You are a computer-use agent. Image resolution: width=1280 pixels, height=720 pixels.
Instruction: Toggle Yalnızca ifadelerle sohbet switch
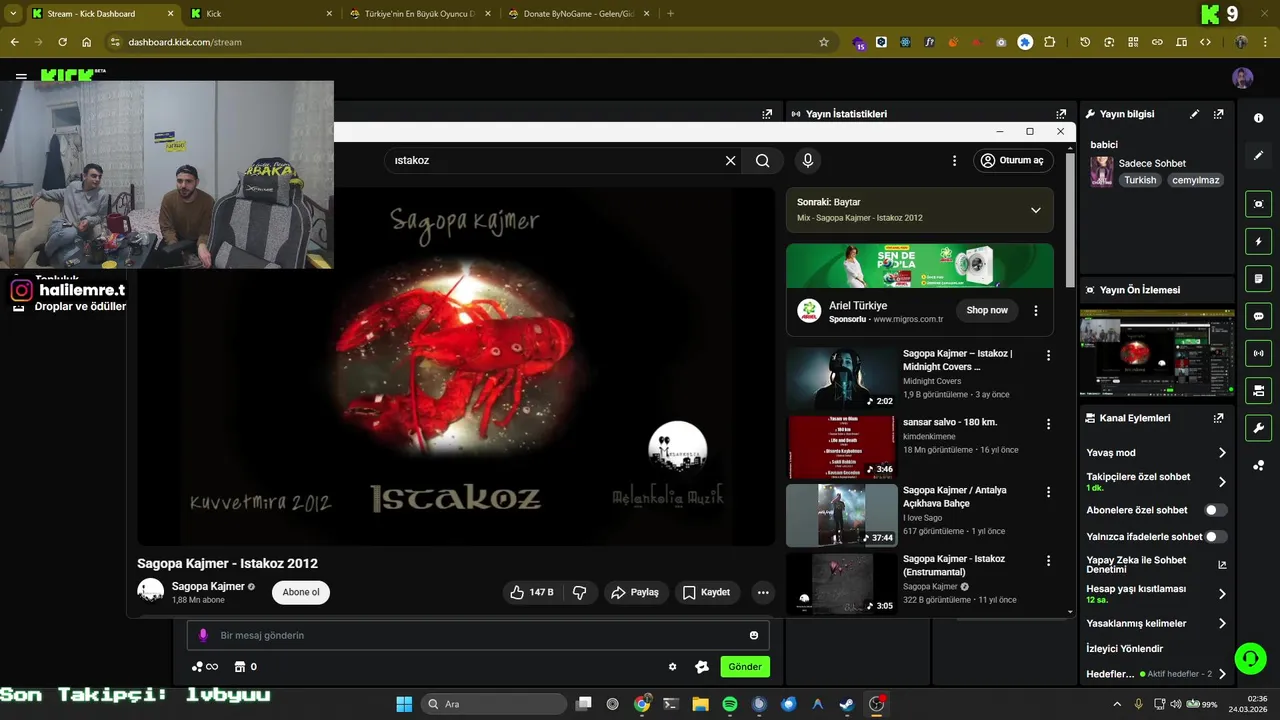[1215, 537]
